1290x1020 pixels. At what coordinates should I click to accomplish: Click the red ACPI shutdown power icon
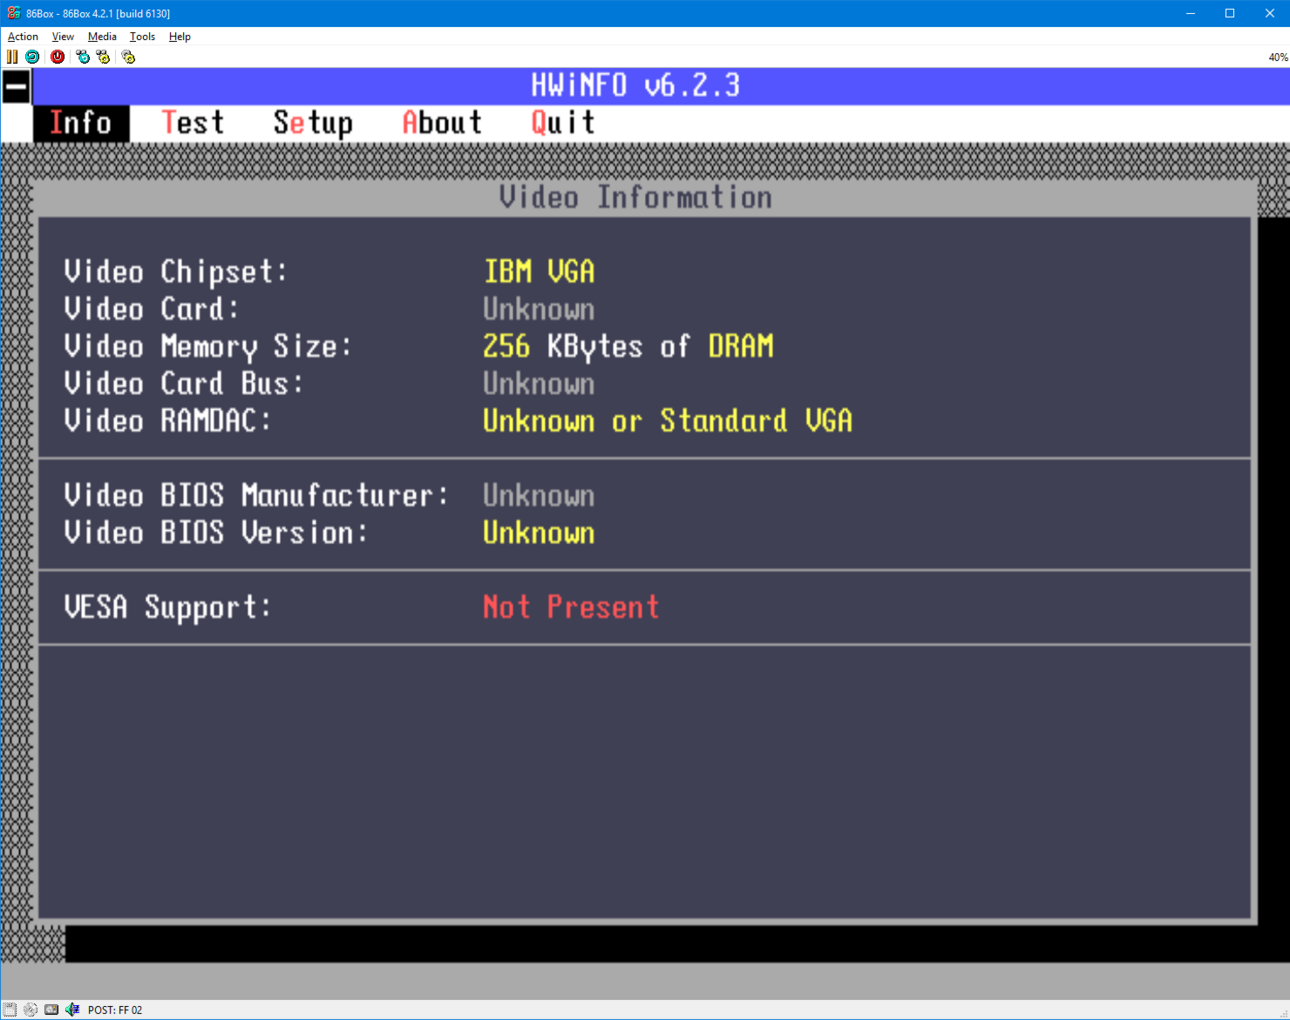[x=58, y=57]
